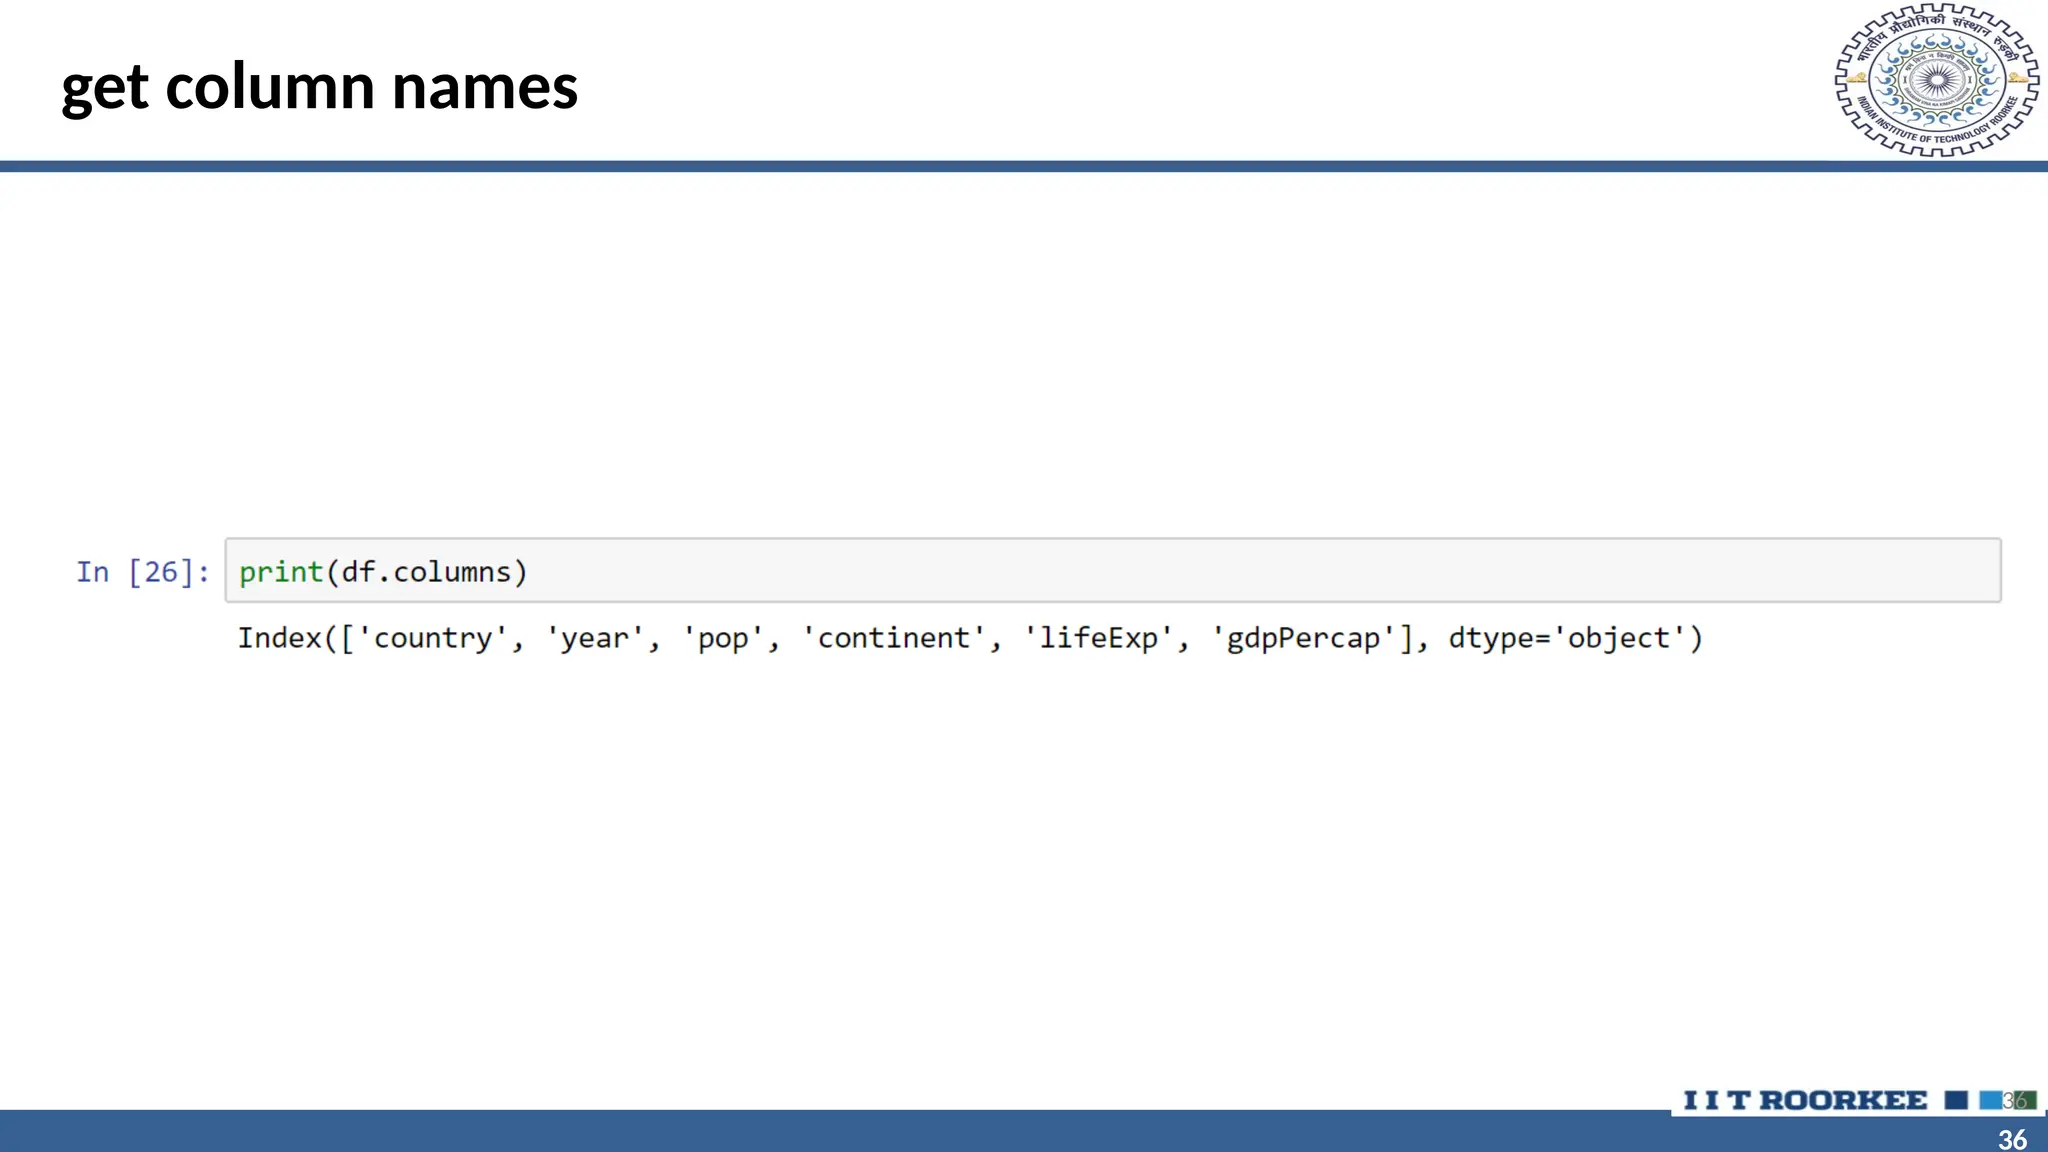Click the word Index in output
The width and height of the screenshot is (2048, 1152).
click(280, 638)
